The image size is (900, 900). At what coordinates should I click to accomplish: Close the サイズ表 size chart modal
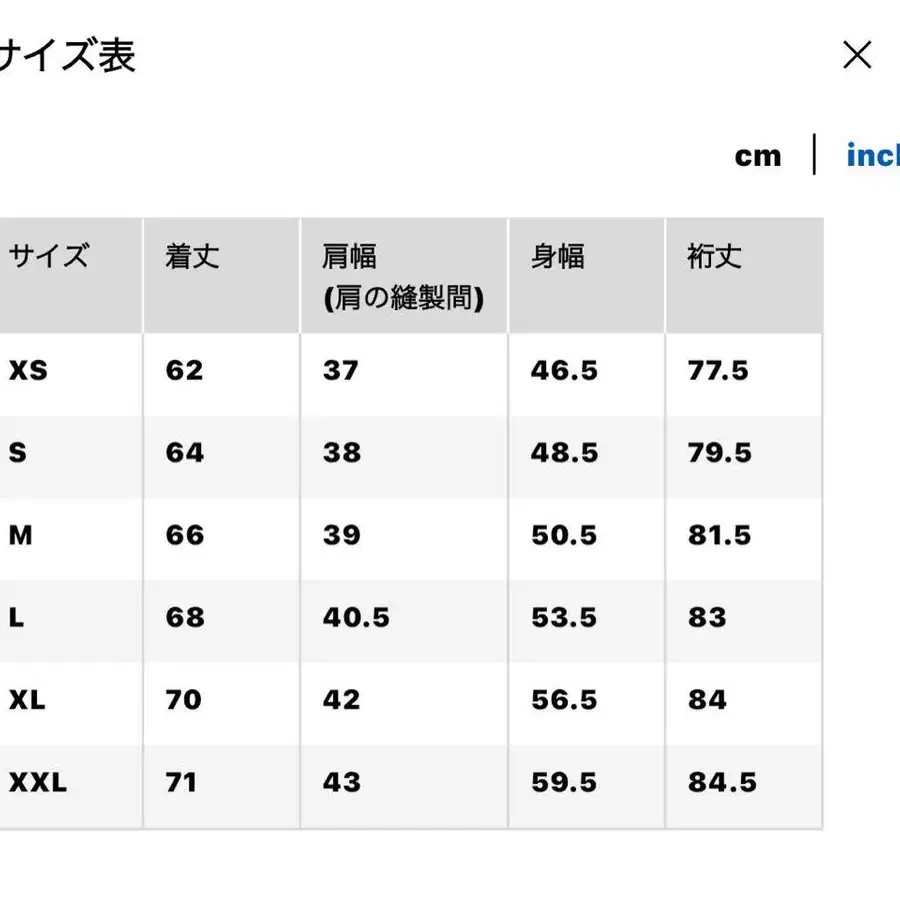click(858, 55)
